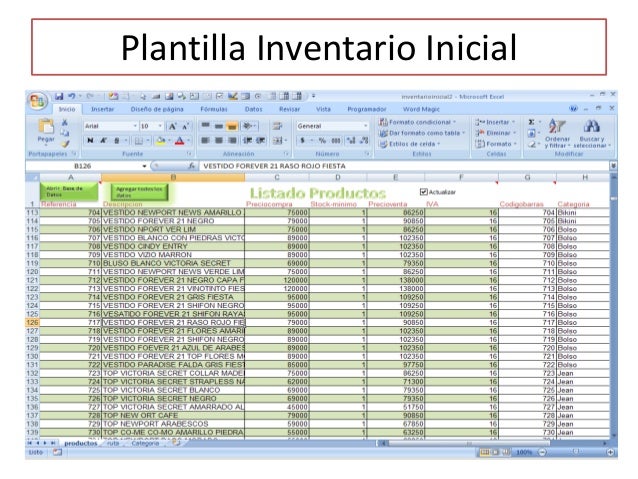Increase font size with large A

click(x=173, y=127)
